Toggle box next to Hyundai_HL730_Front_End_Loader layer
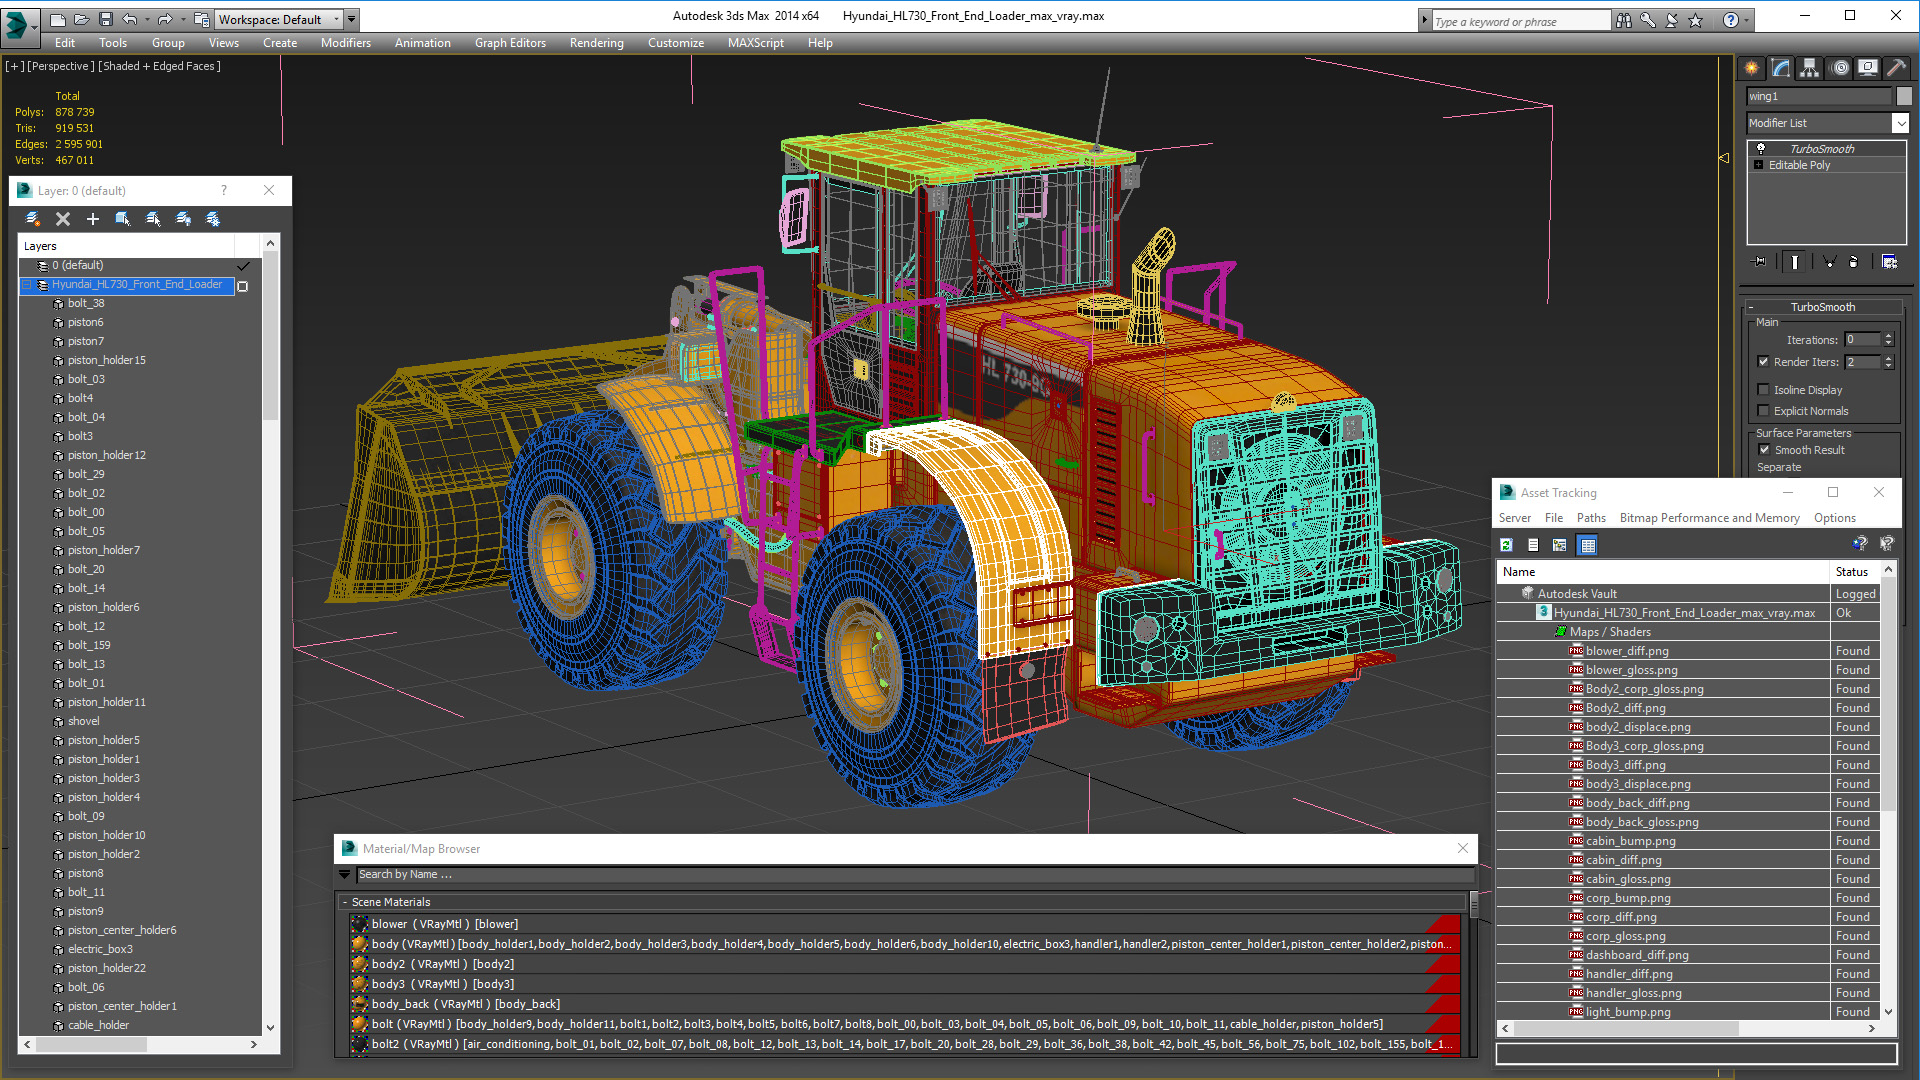 242,286
